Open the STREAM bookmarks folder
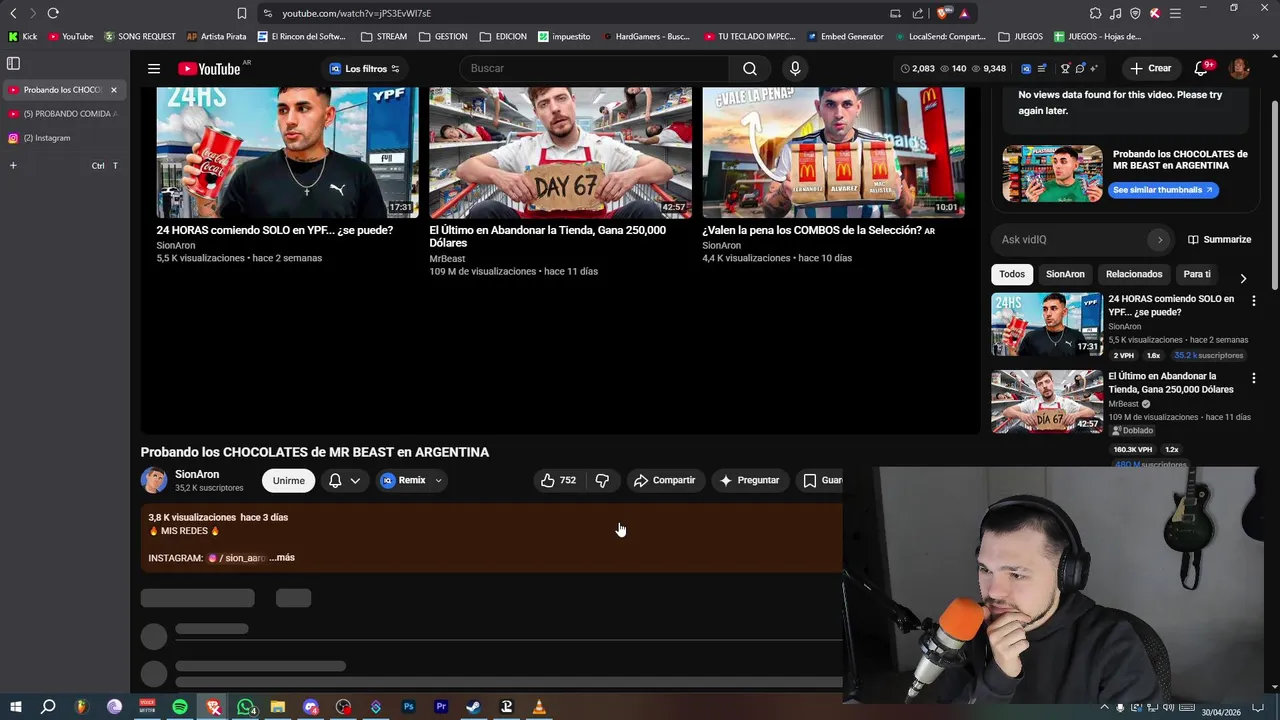This screenshot has width=1280, height=720. pyautogui.click(x=384, y=36)
